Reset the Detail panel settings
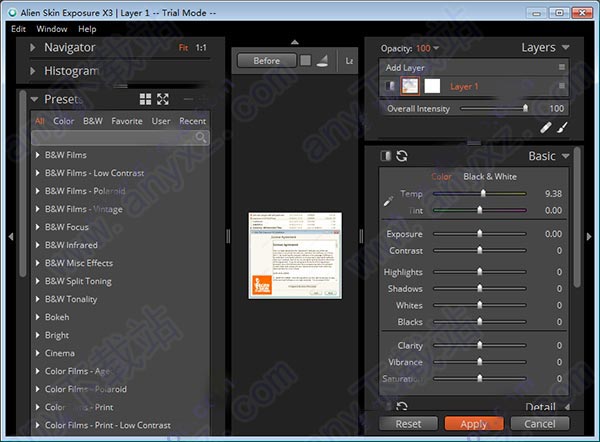This screenshot has height=442, width=600. click(401, 406)
